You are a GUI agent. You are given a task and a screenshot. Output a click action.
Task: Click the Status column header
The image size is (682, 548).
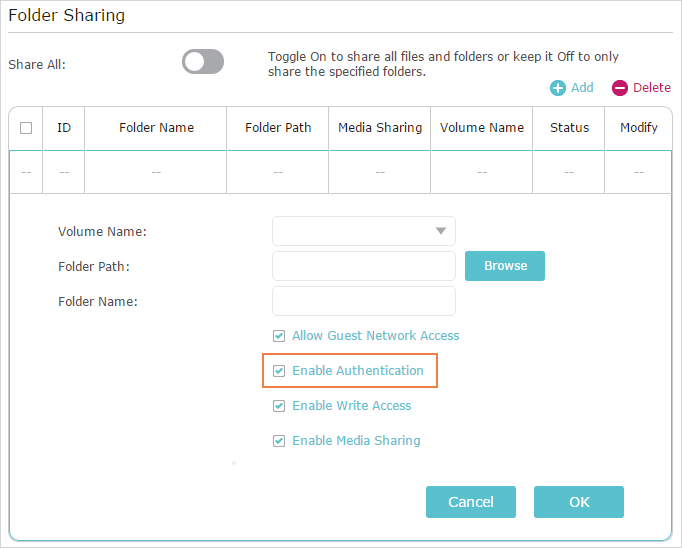click(569, 128)
